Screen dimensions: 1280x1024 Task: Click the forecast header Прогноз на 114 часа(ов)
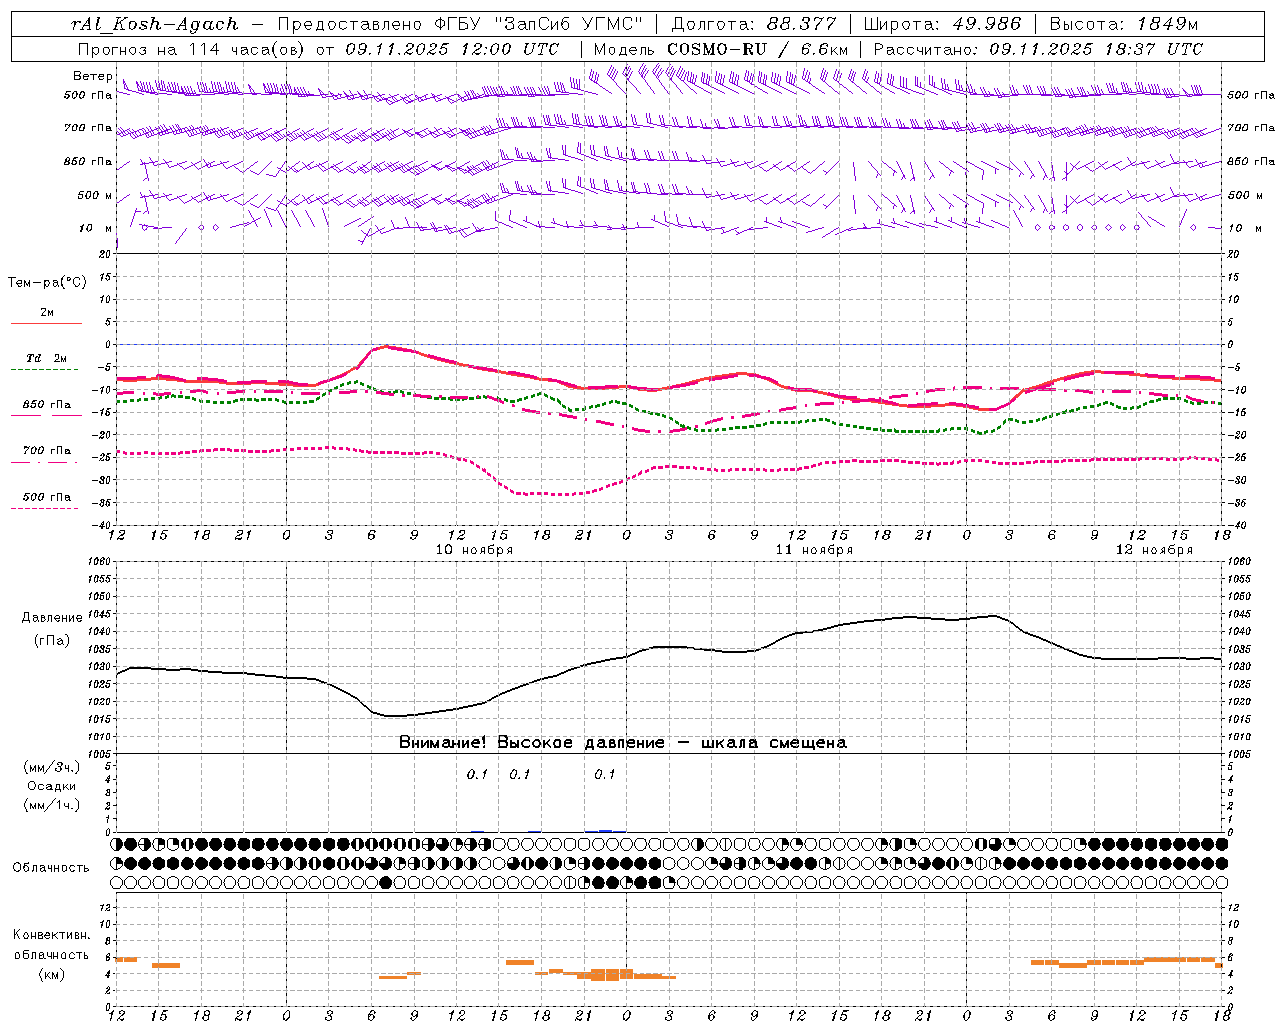[192, 49]
